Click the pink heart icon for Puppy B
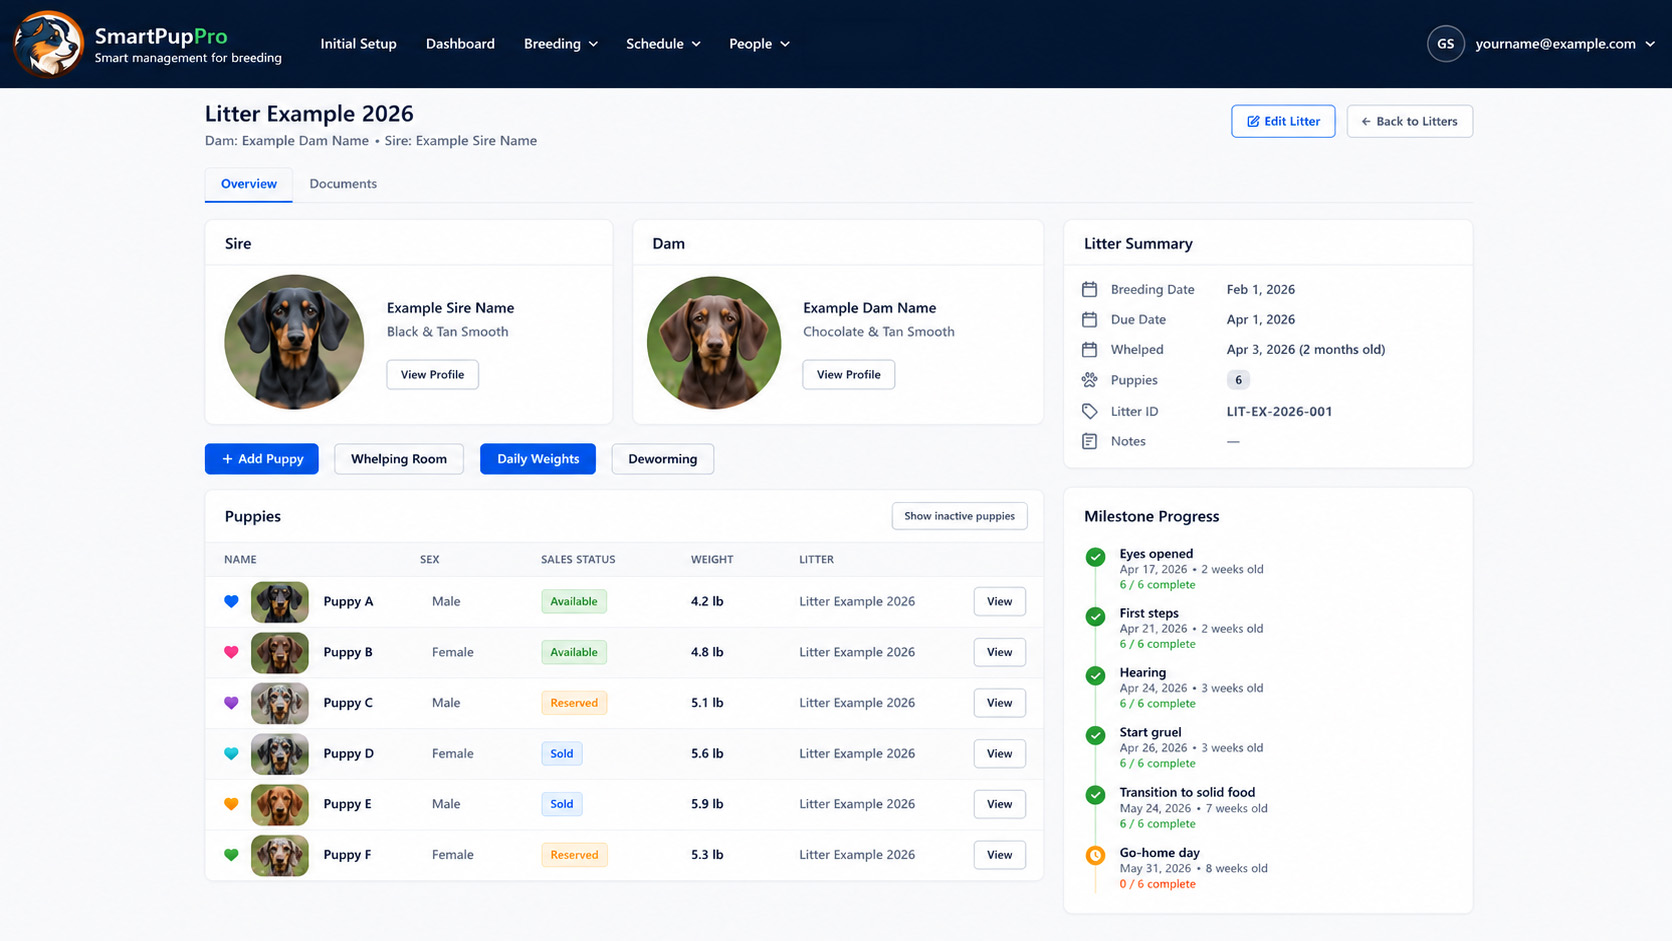The width and height of the screenshot is (1672, 941). click(231, 652)
